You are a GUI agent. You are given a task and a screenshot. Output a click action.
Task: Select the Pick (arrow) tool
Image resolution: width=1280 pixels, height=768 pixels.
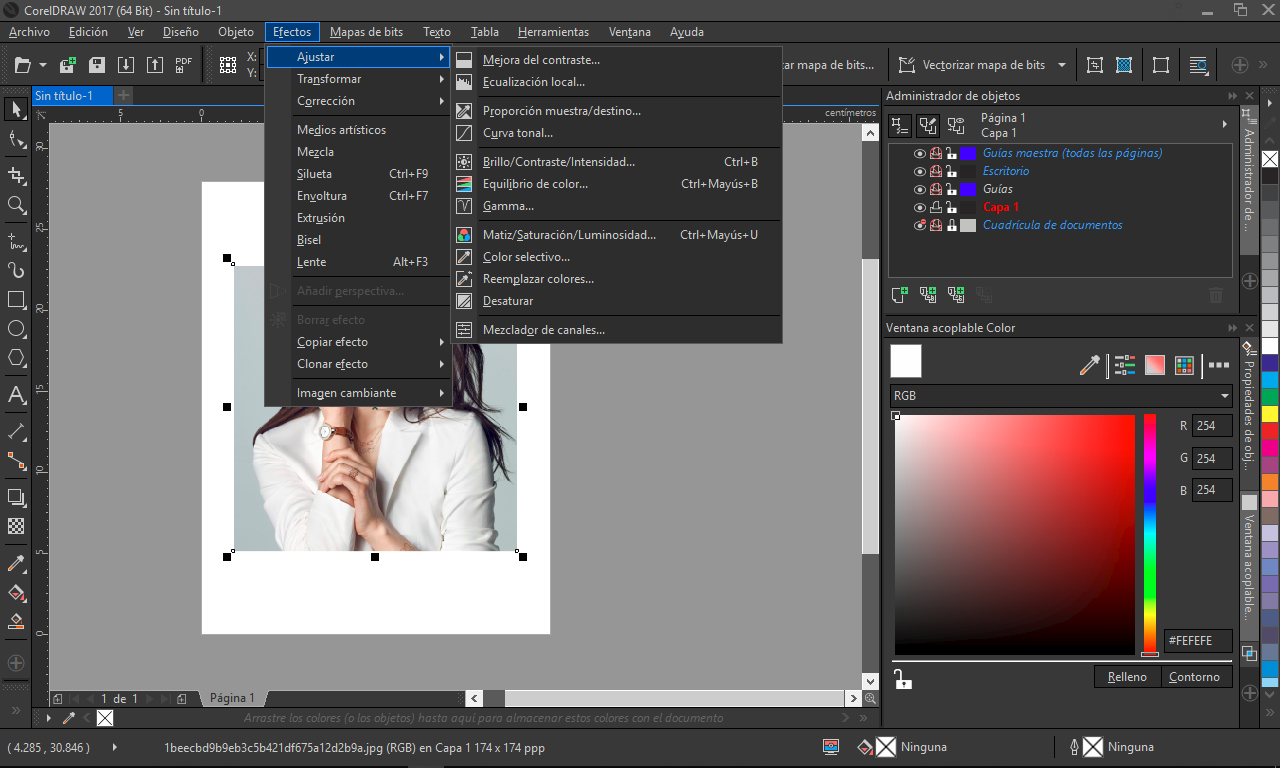point(16,109)
